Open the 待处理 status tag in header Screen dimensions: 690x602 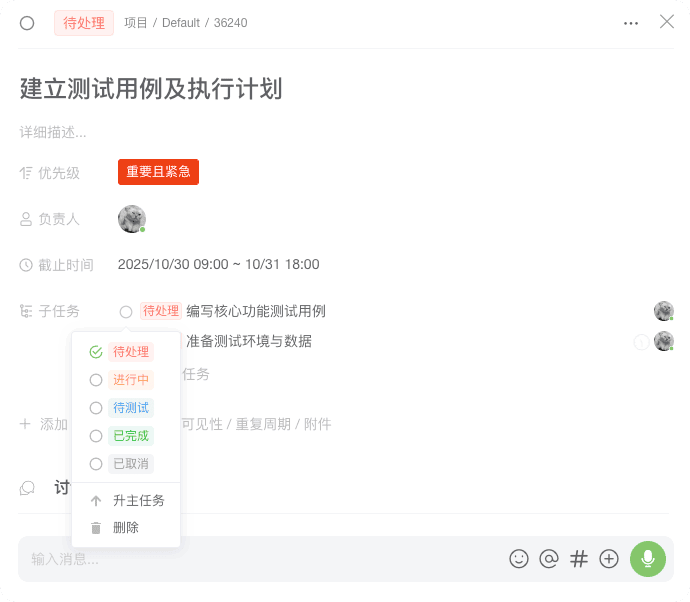point(84,23)
